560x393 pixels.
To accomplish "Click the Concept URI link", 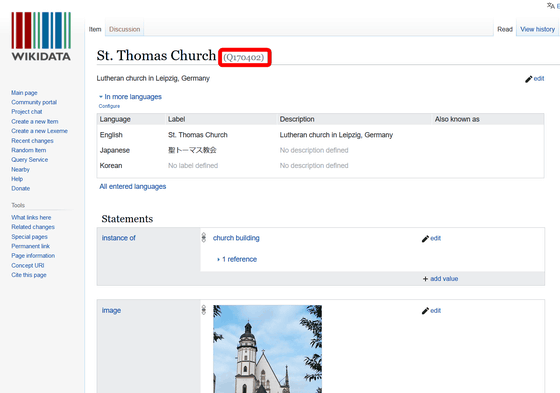I will (28, 265).
